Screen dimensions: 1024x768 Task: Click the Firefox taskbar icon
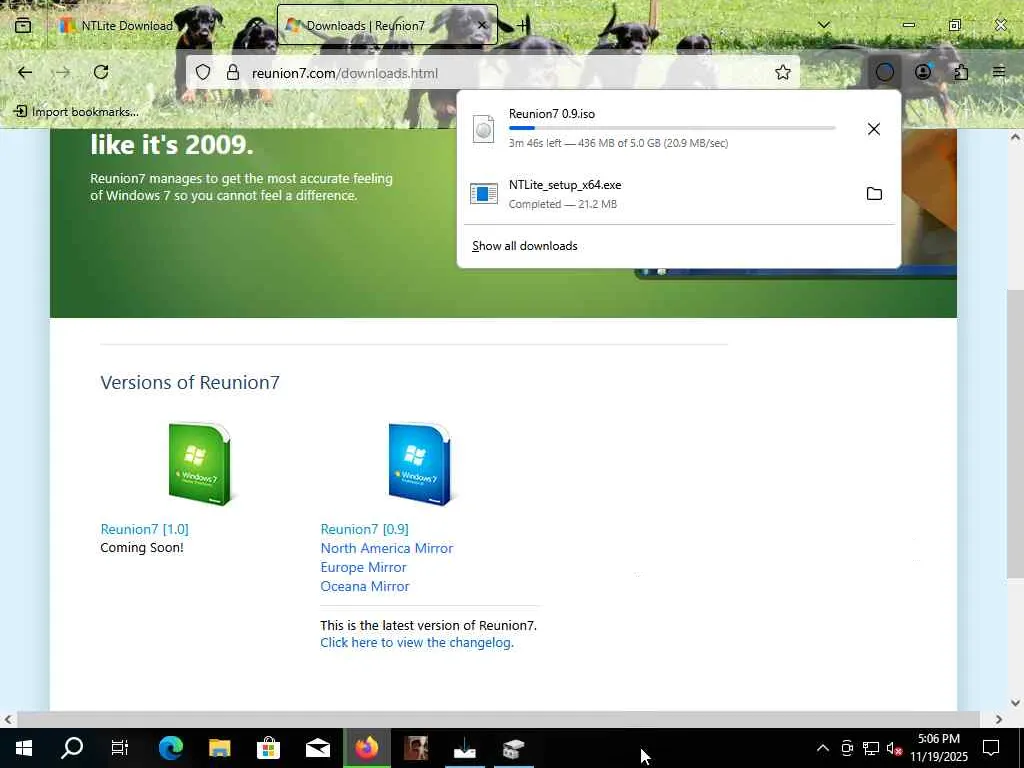tap(366, 748)
